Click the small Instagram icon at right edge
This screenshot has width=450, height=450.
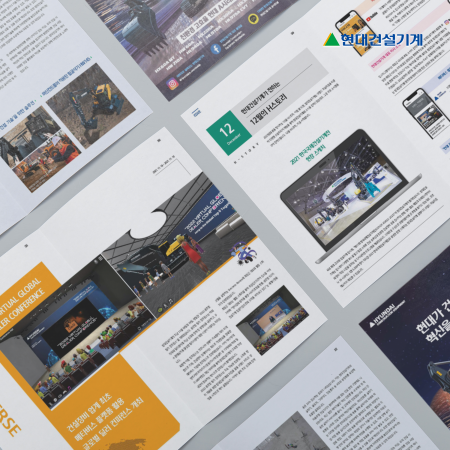coord(447,22)
